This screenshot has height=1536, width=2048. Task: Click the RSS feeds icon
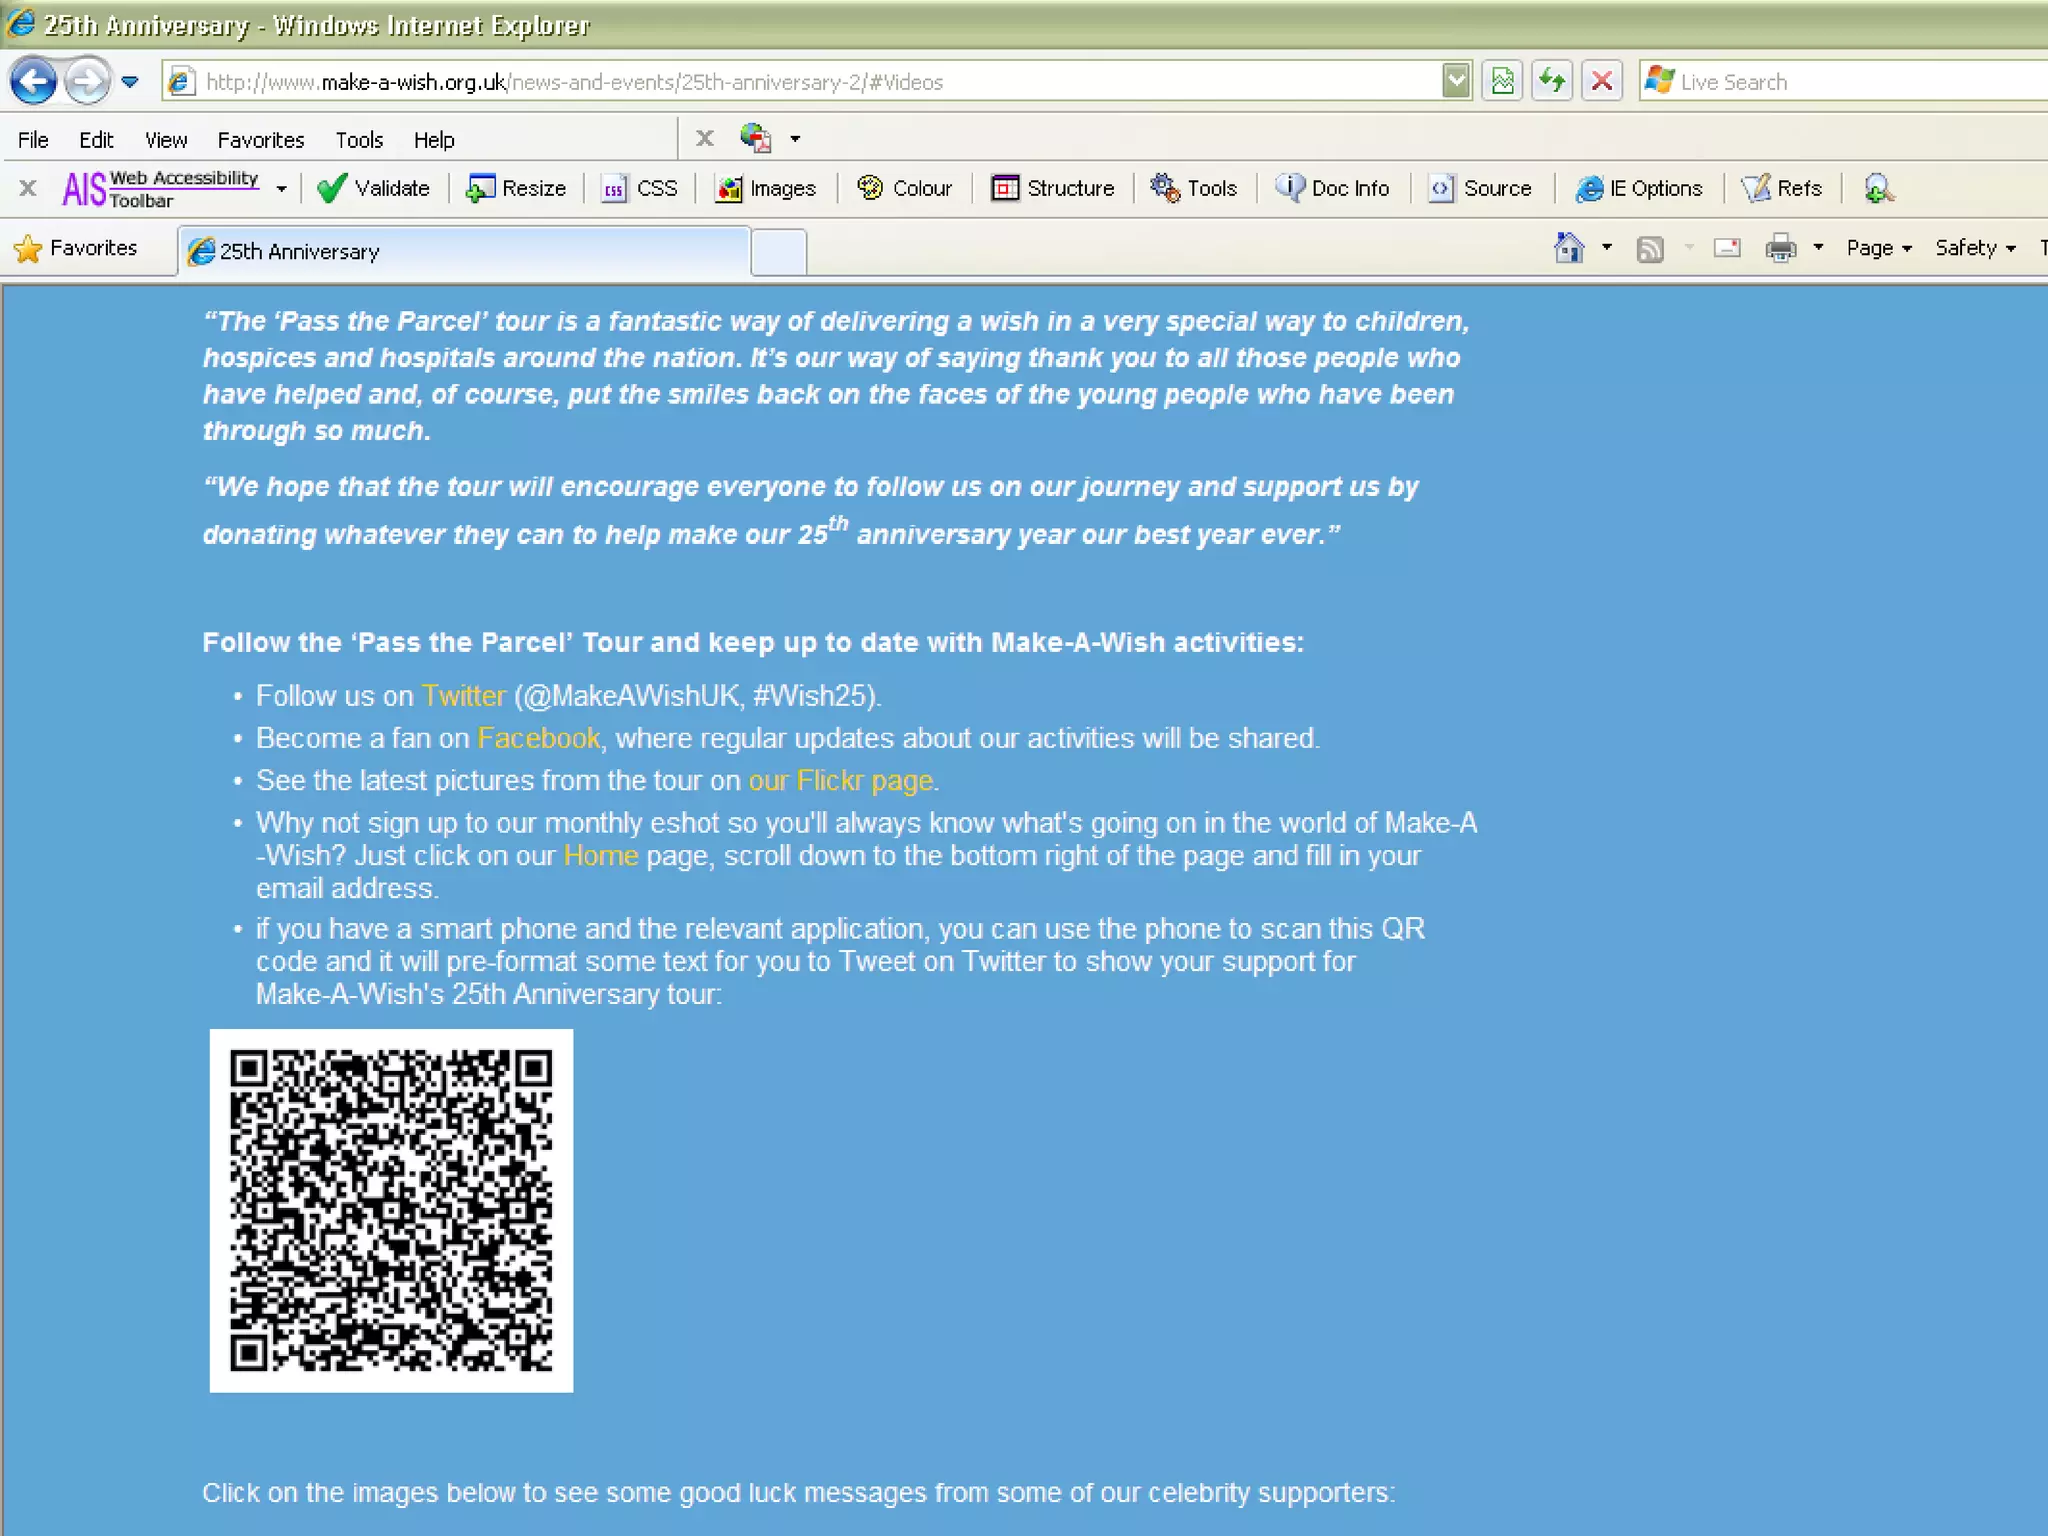tap(1649, 248)
